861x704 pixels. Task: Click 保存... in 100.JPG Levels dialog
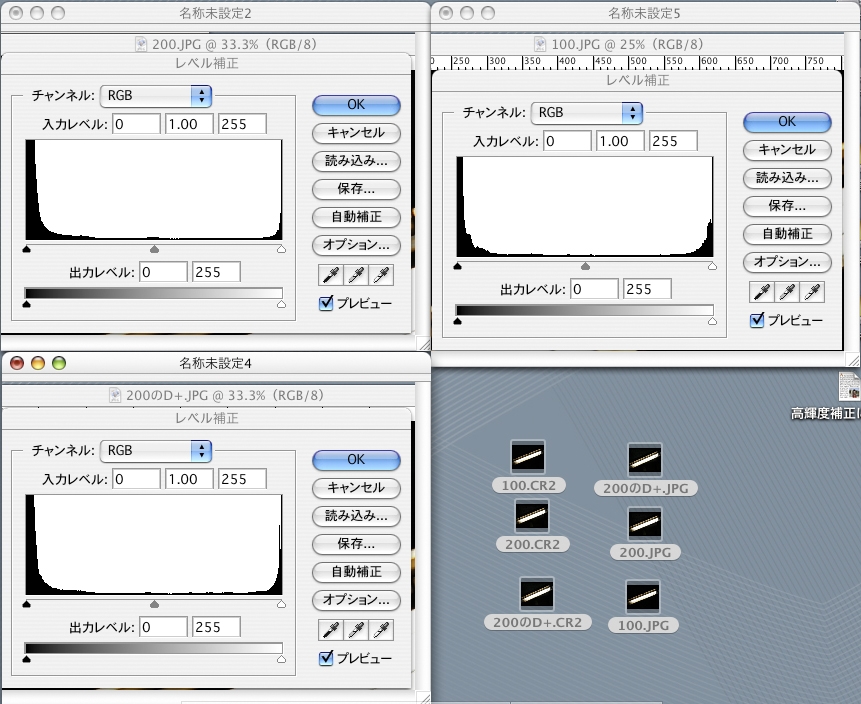787,206
